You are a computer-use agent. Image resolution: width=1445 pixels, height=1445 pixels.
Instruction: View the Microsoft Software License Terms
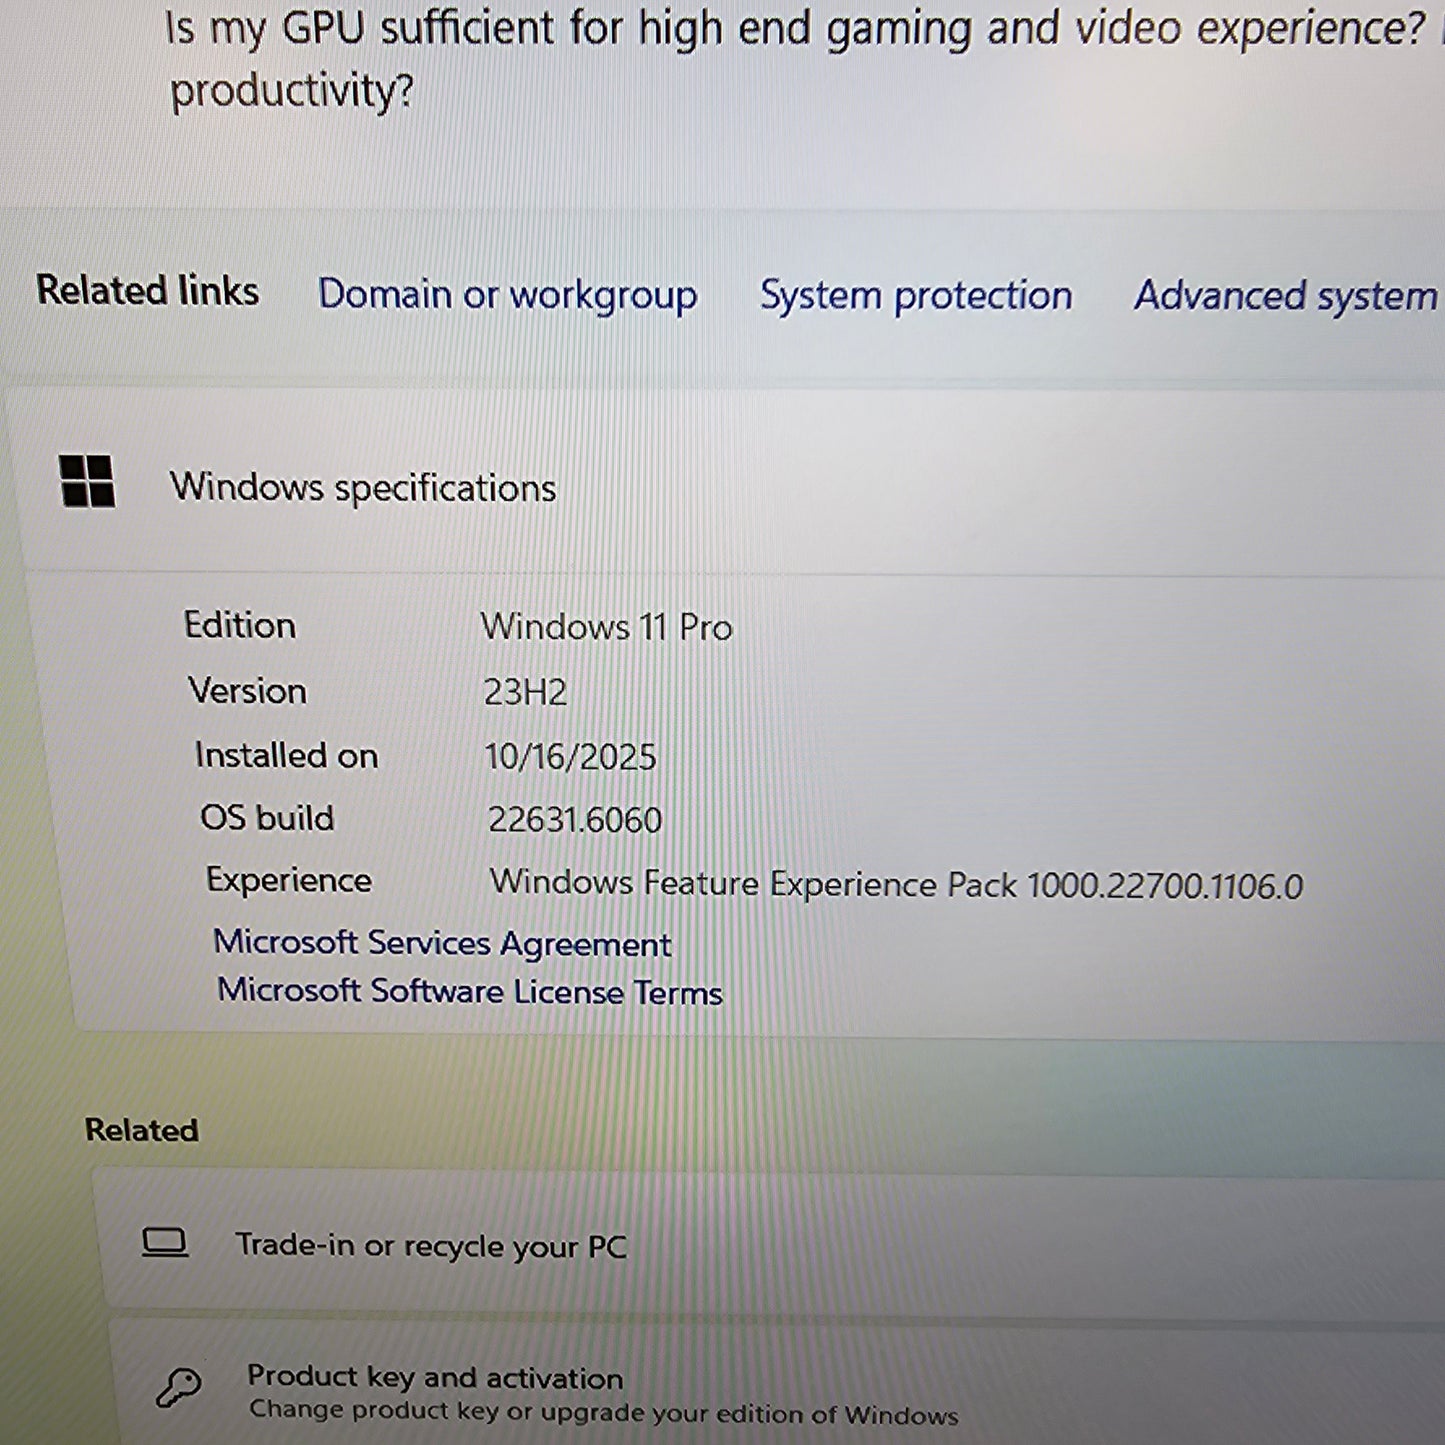(x=470, y=991)
